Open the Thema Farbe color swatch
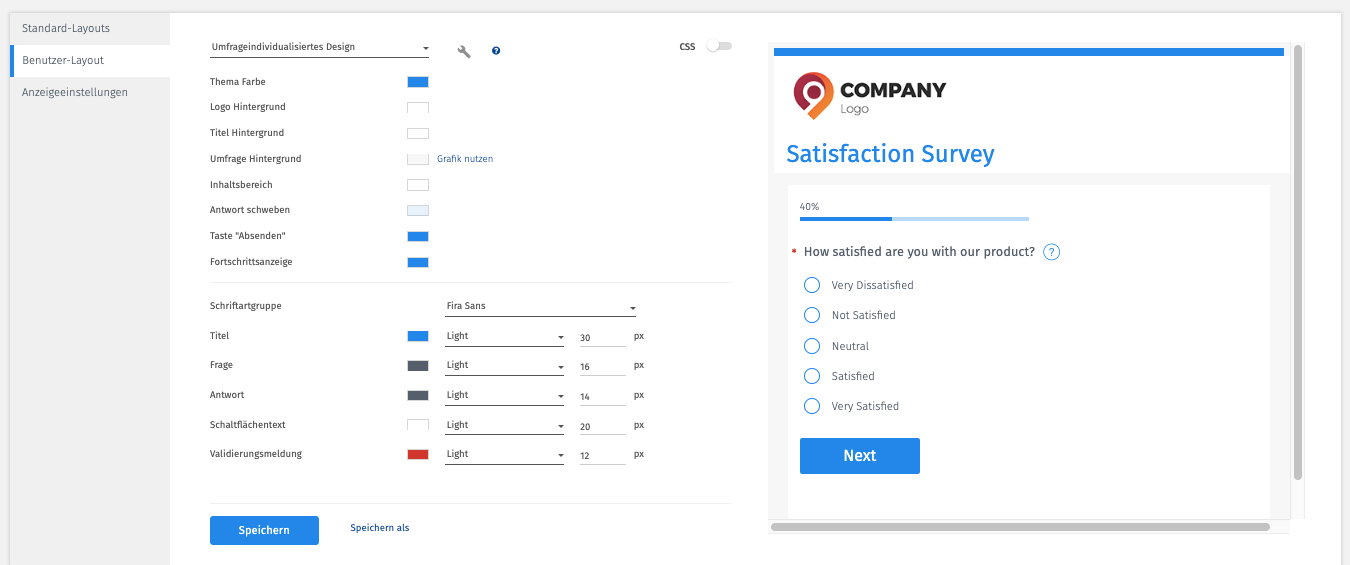Image resolution: width=1350 pixels, height=565 pixels. point(418,82)
